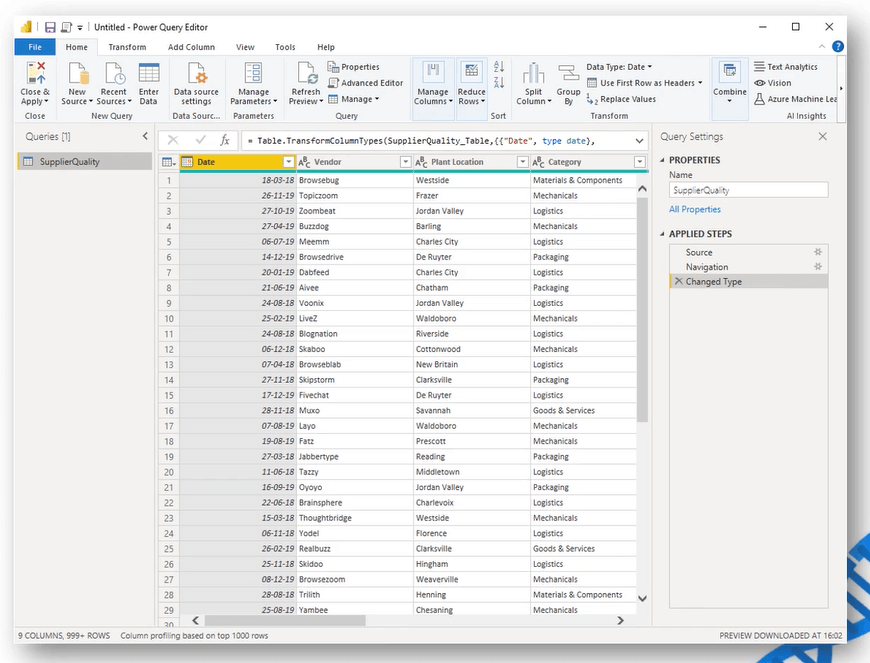Click the Group By icon
Viewport: 870px width, 663px height.
(x=568, y=73)
